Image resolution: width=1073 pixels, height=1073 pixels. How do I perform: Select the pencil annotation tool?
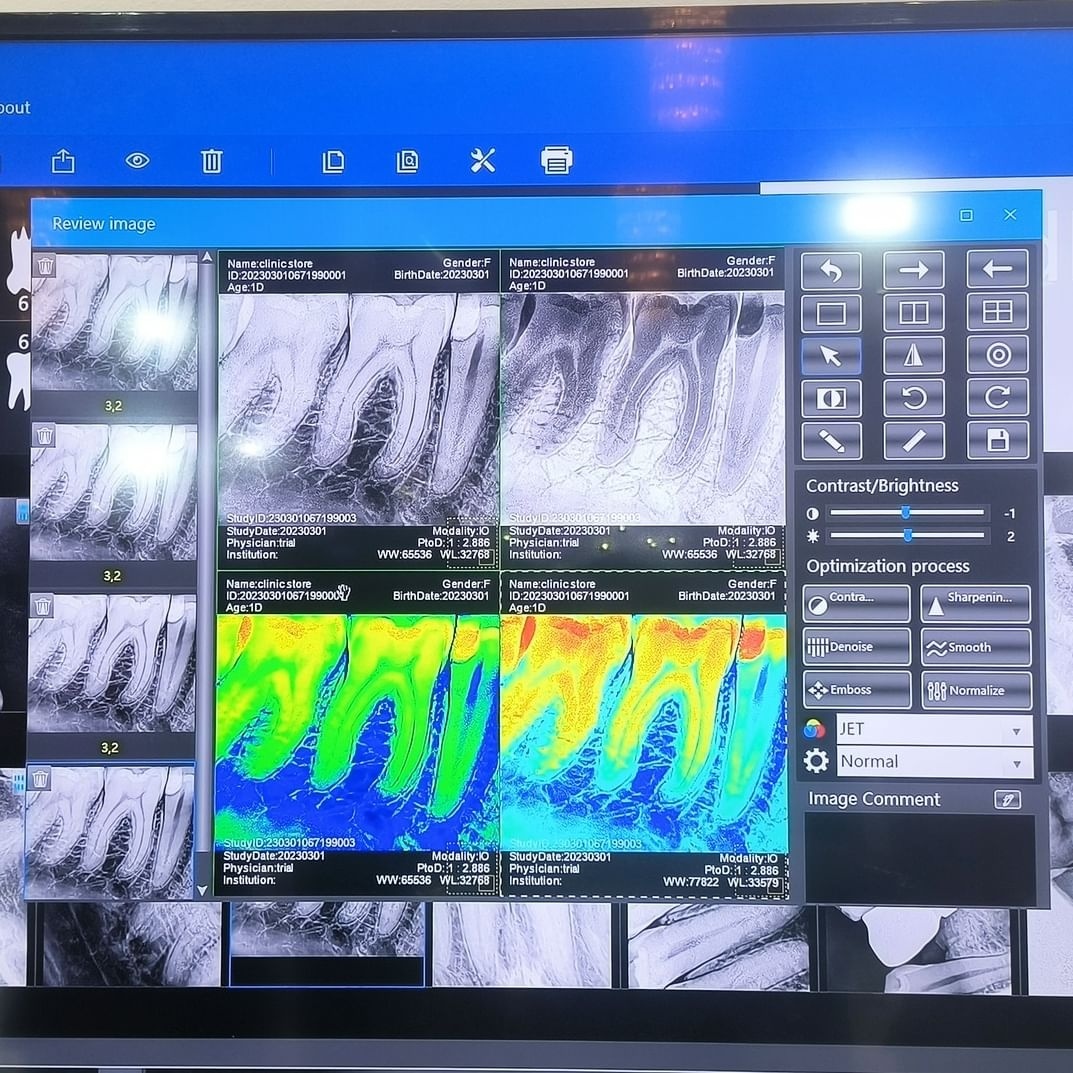pyautogui.click(x=831, y=441)
